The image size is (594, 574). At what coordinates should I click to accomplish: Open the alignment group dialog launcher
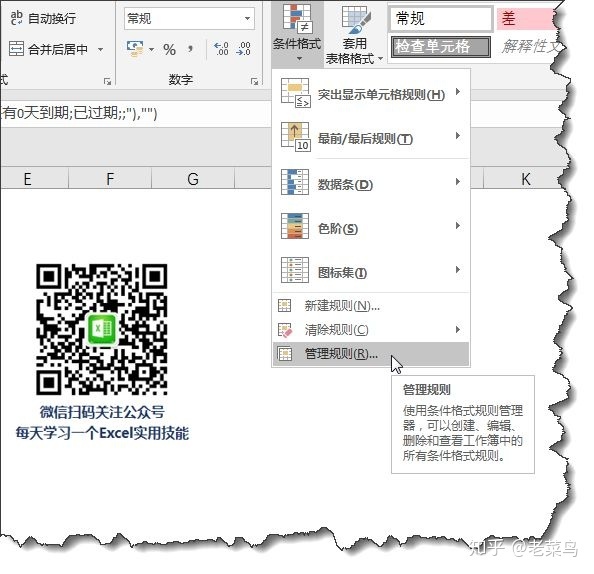click(x=108, y=81)
